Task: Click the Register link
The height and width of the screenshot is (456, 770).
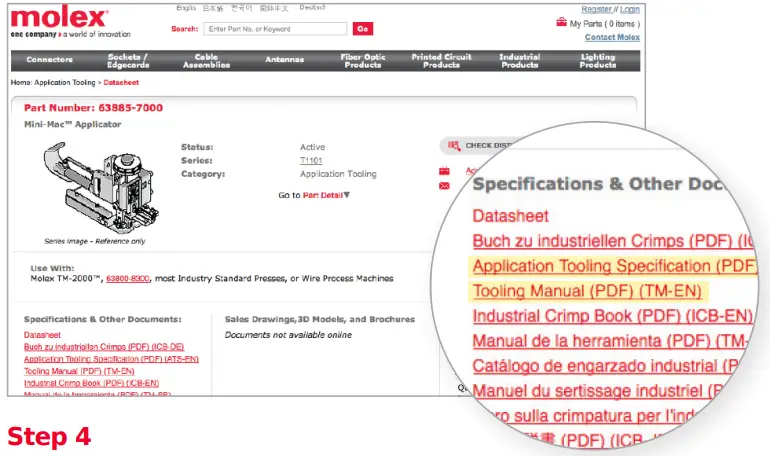Action: click(x=596, y=9)
